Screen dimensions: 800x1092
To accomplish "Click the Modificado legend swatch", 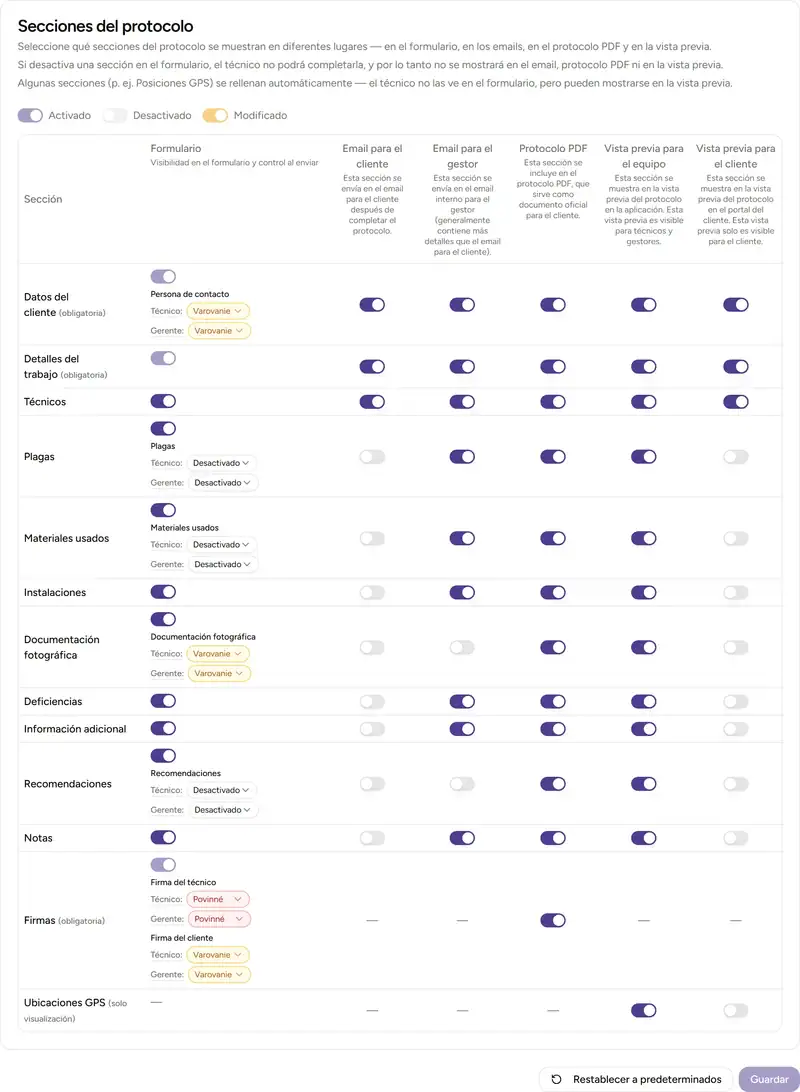I will [215, 115].
